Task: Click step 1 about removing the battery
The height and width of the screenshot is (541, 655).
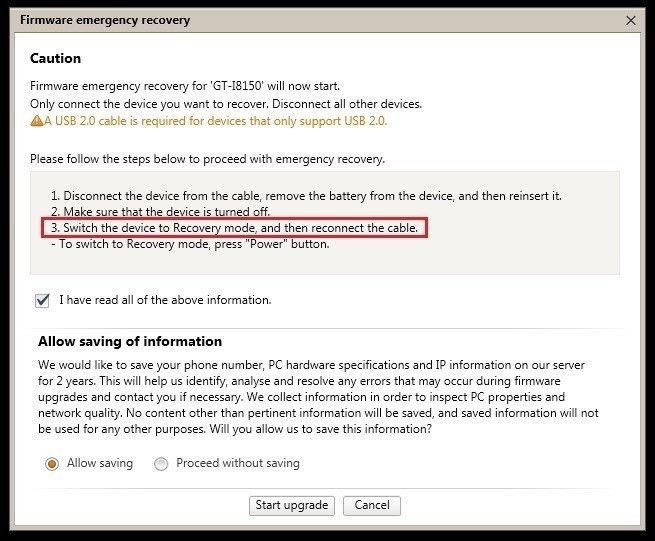Action: tap(306, 196)
